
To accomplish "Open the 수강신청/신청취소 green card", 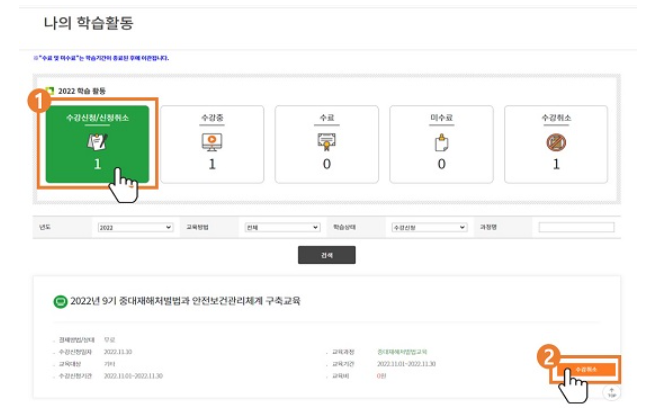I will (x=97, y=144).
